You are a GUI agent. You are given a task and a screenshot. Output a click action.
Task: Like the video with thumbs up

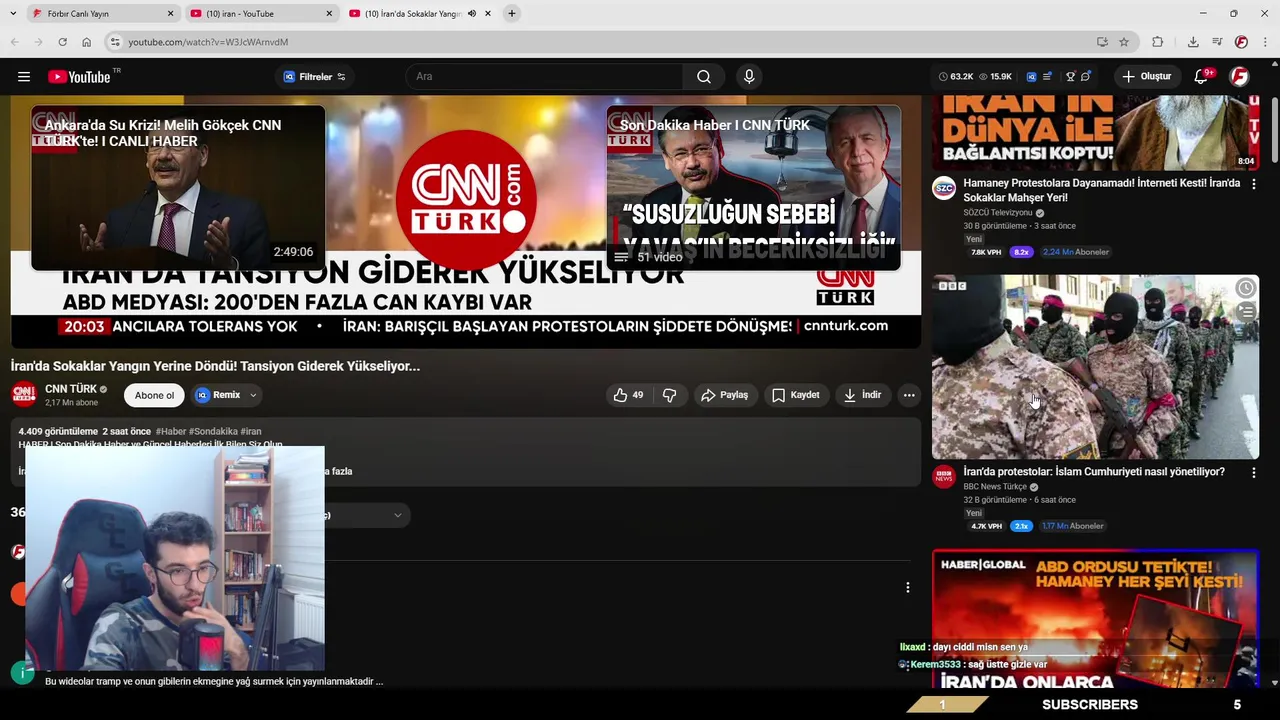[x=629, y=395]
